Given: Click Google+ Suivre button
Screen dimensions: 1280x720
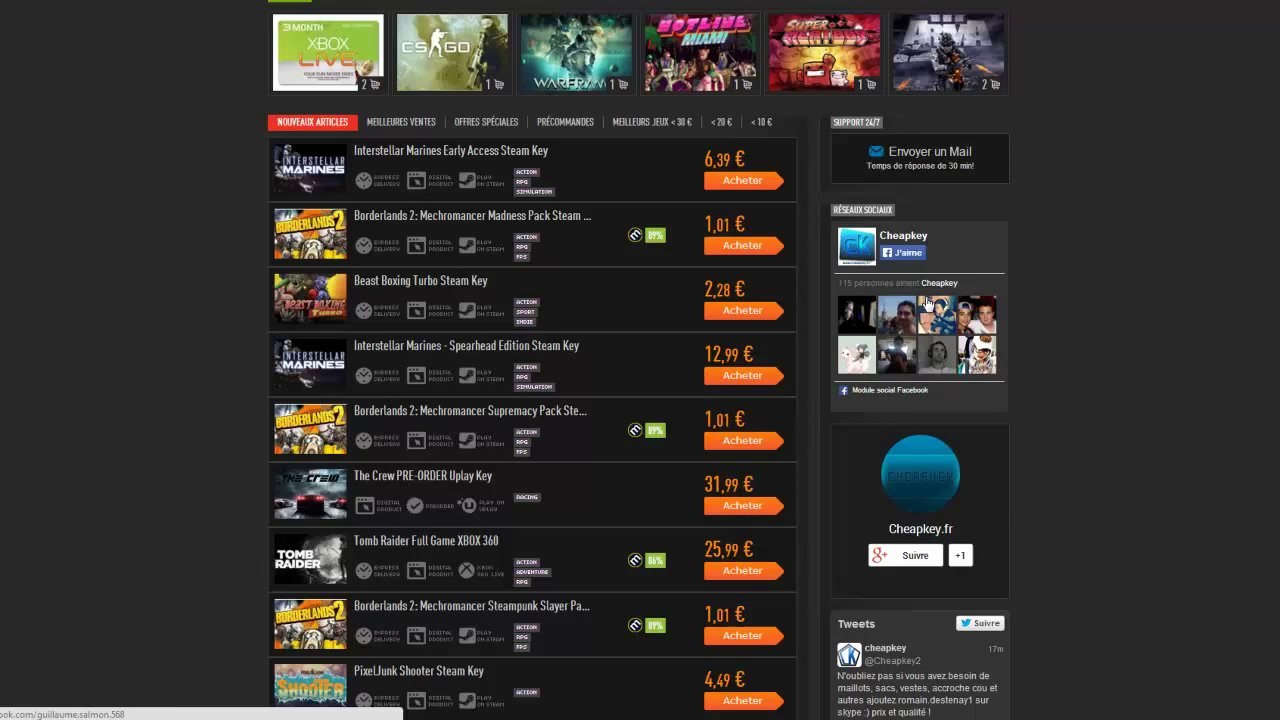Looking at the screenshot, I should click(x=905, y=555).
